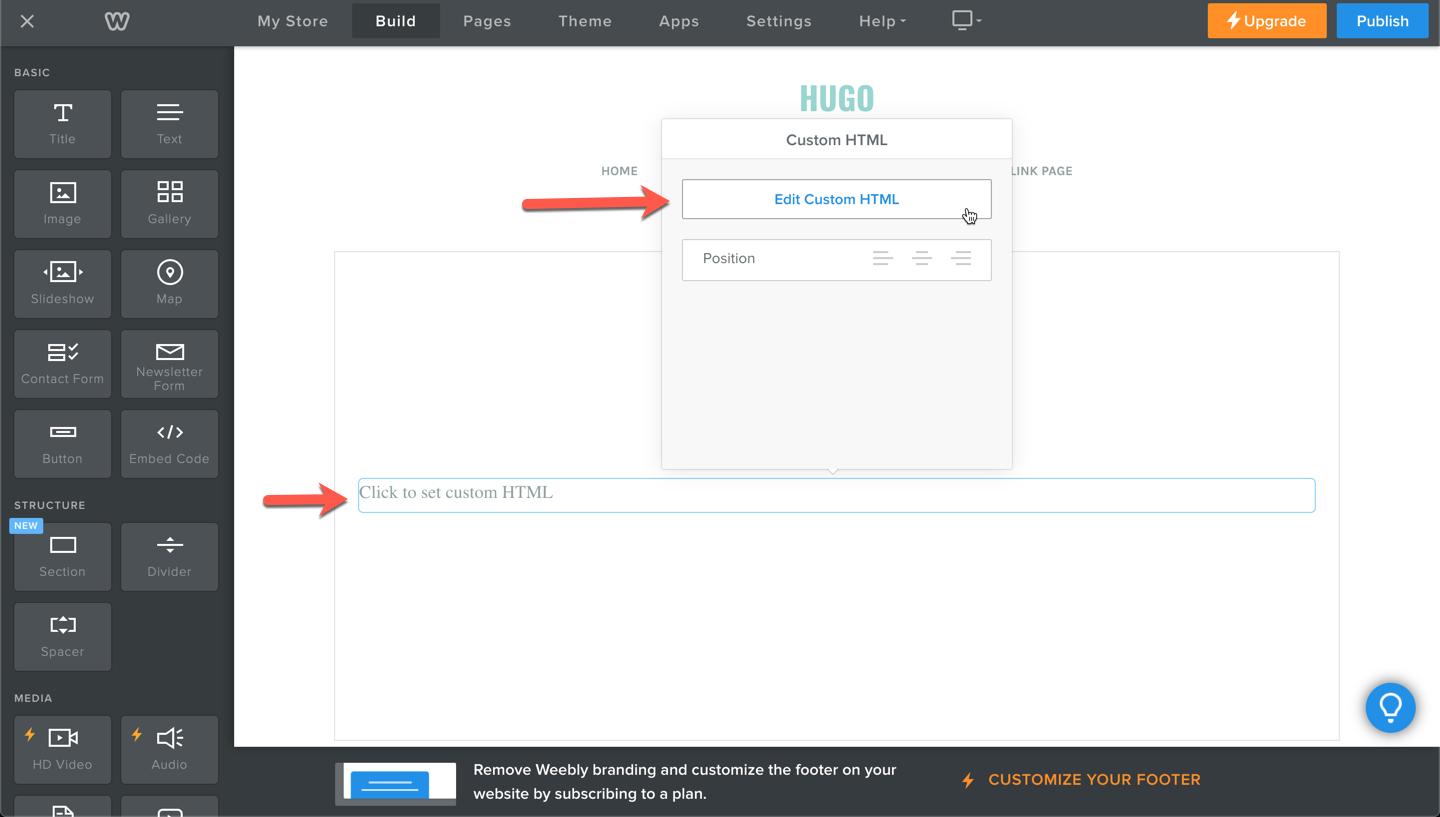Click the LINK PAGE navigation link
This screenshot has height=817, width=1440.
[1041, 171]
